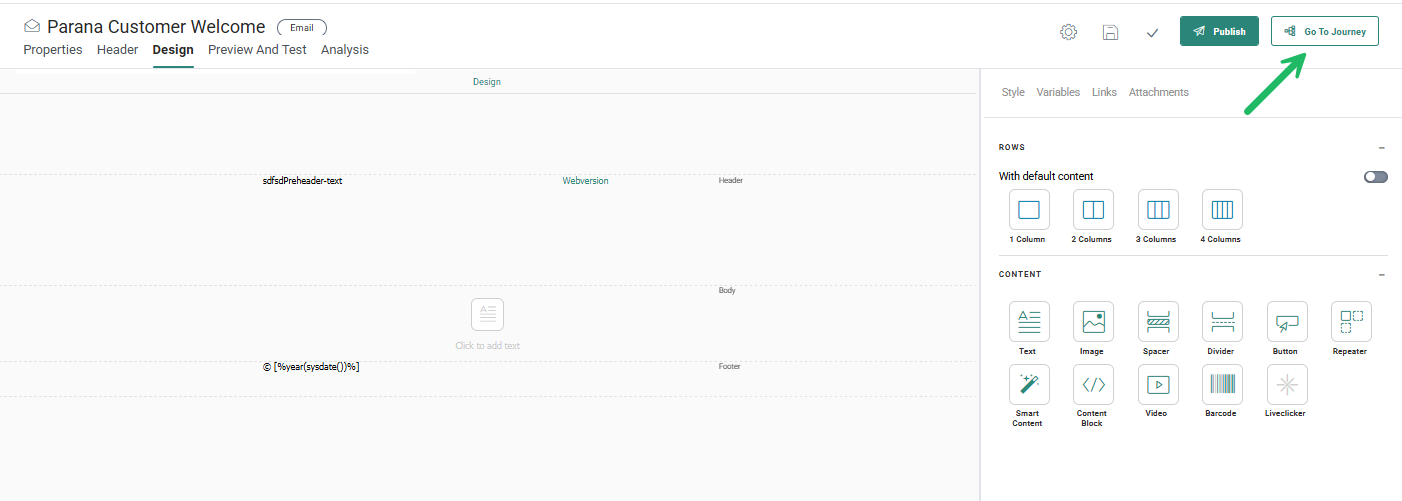The height and width of the screenshot is (501, 1402).
Task: Select the Image content block icon
Action: tap(1093, 322)
